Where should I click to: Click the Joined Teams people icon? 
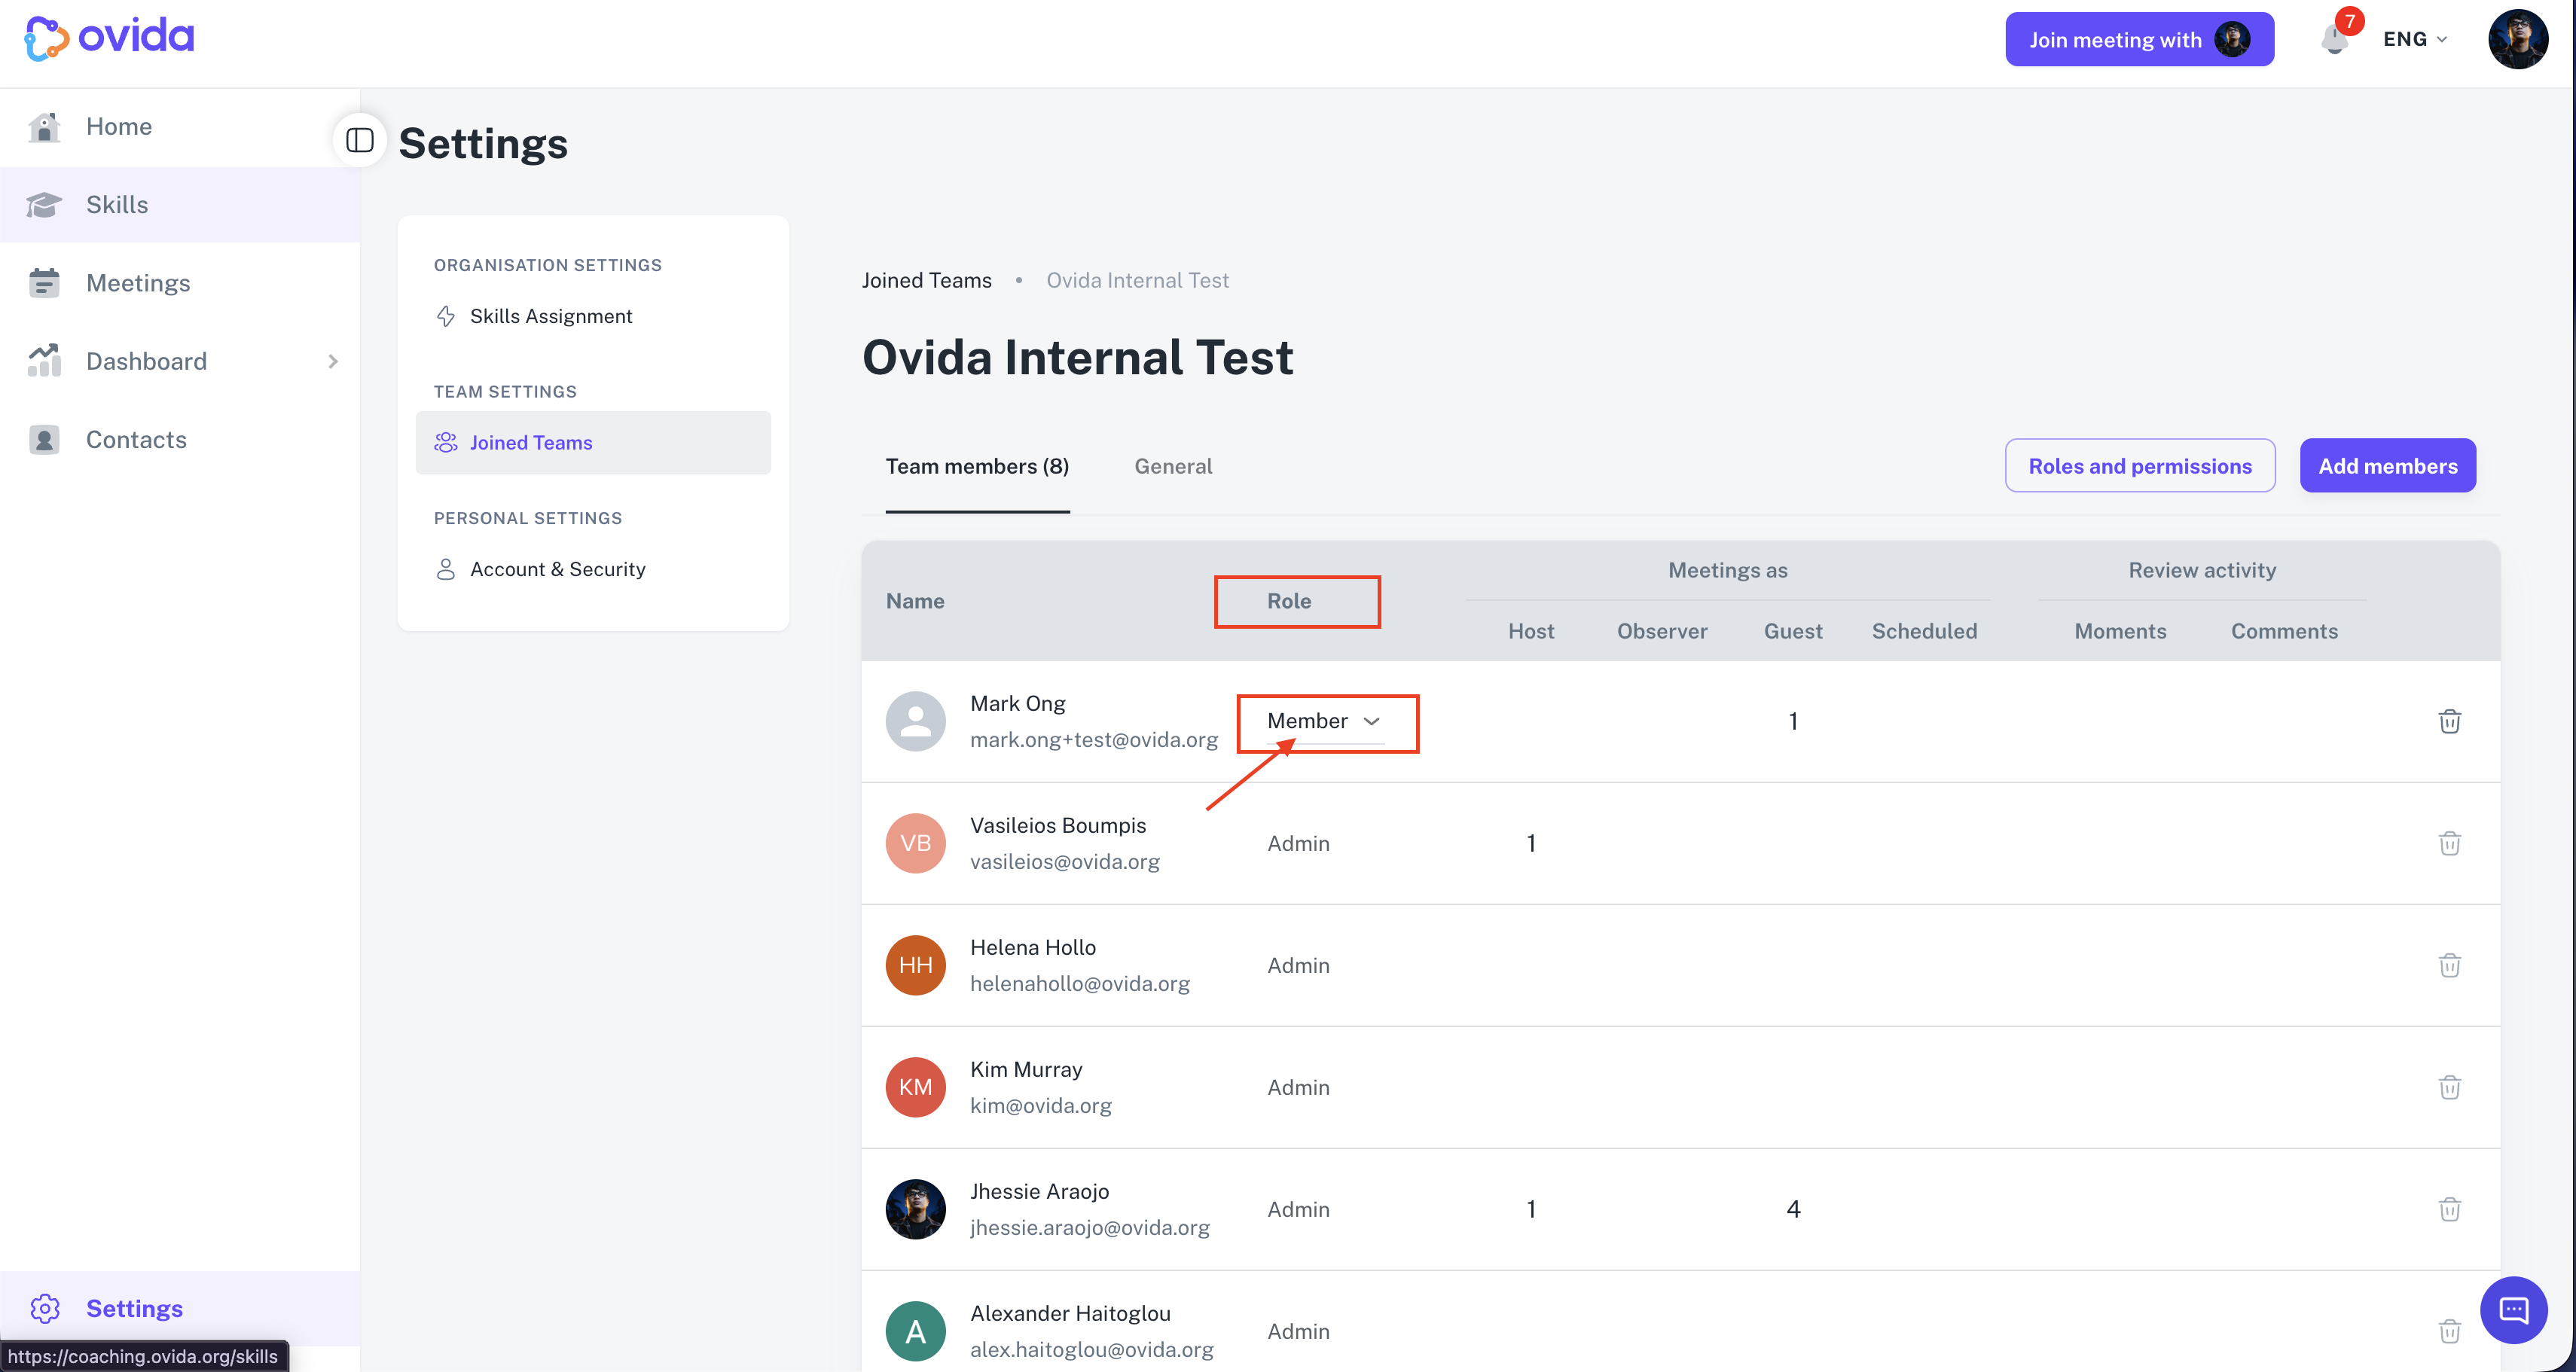pos(446,442)
